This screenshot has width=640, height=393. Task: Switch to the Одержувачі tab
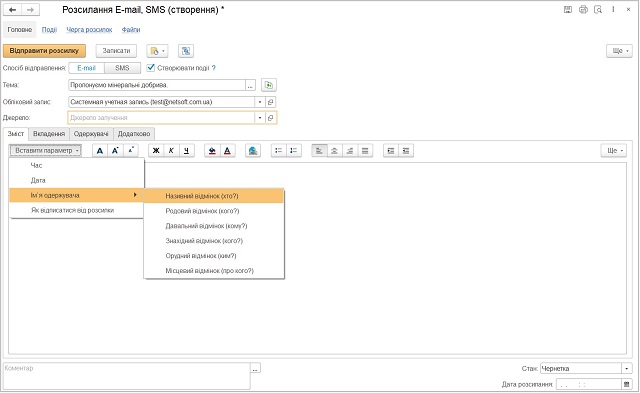click(91, 134)
